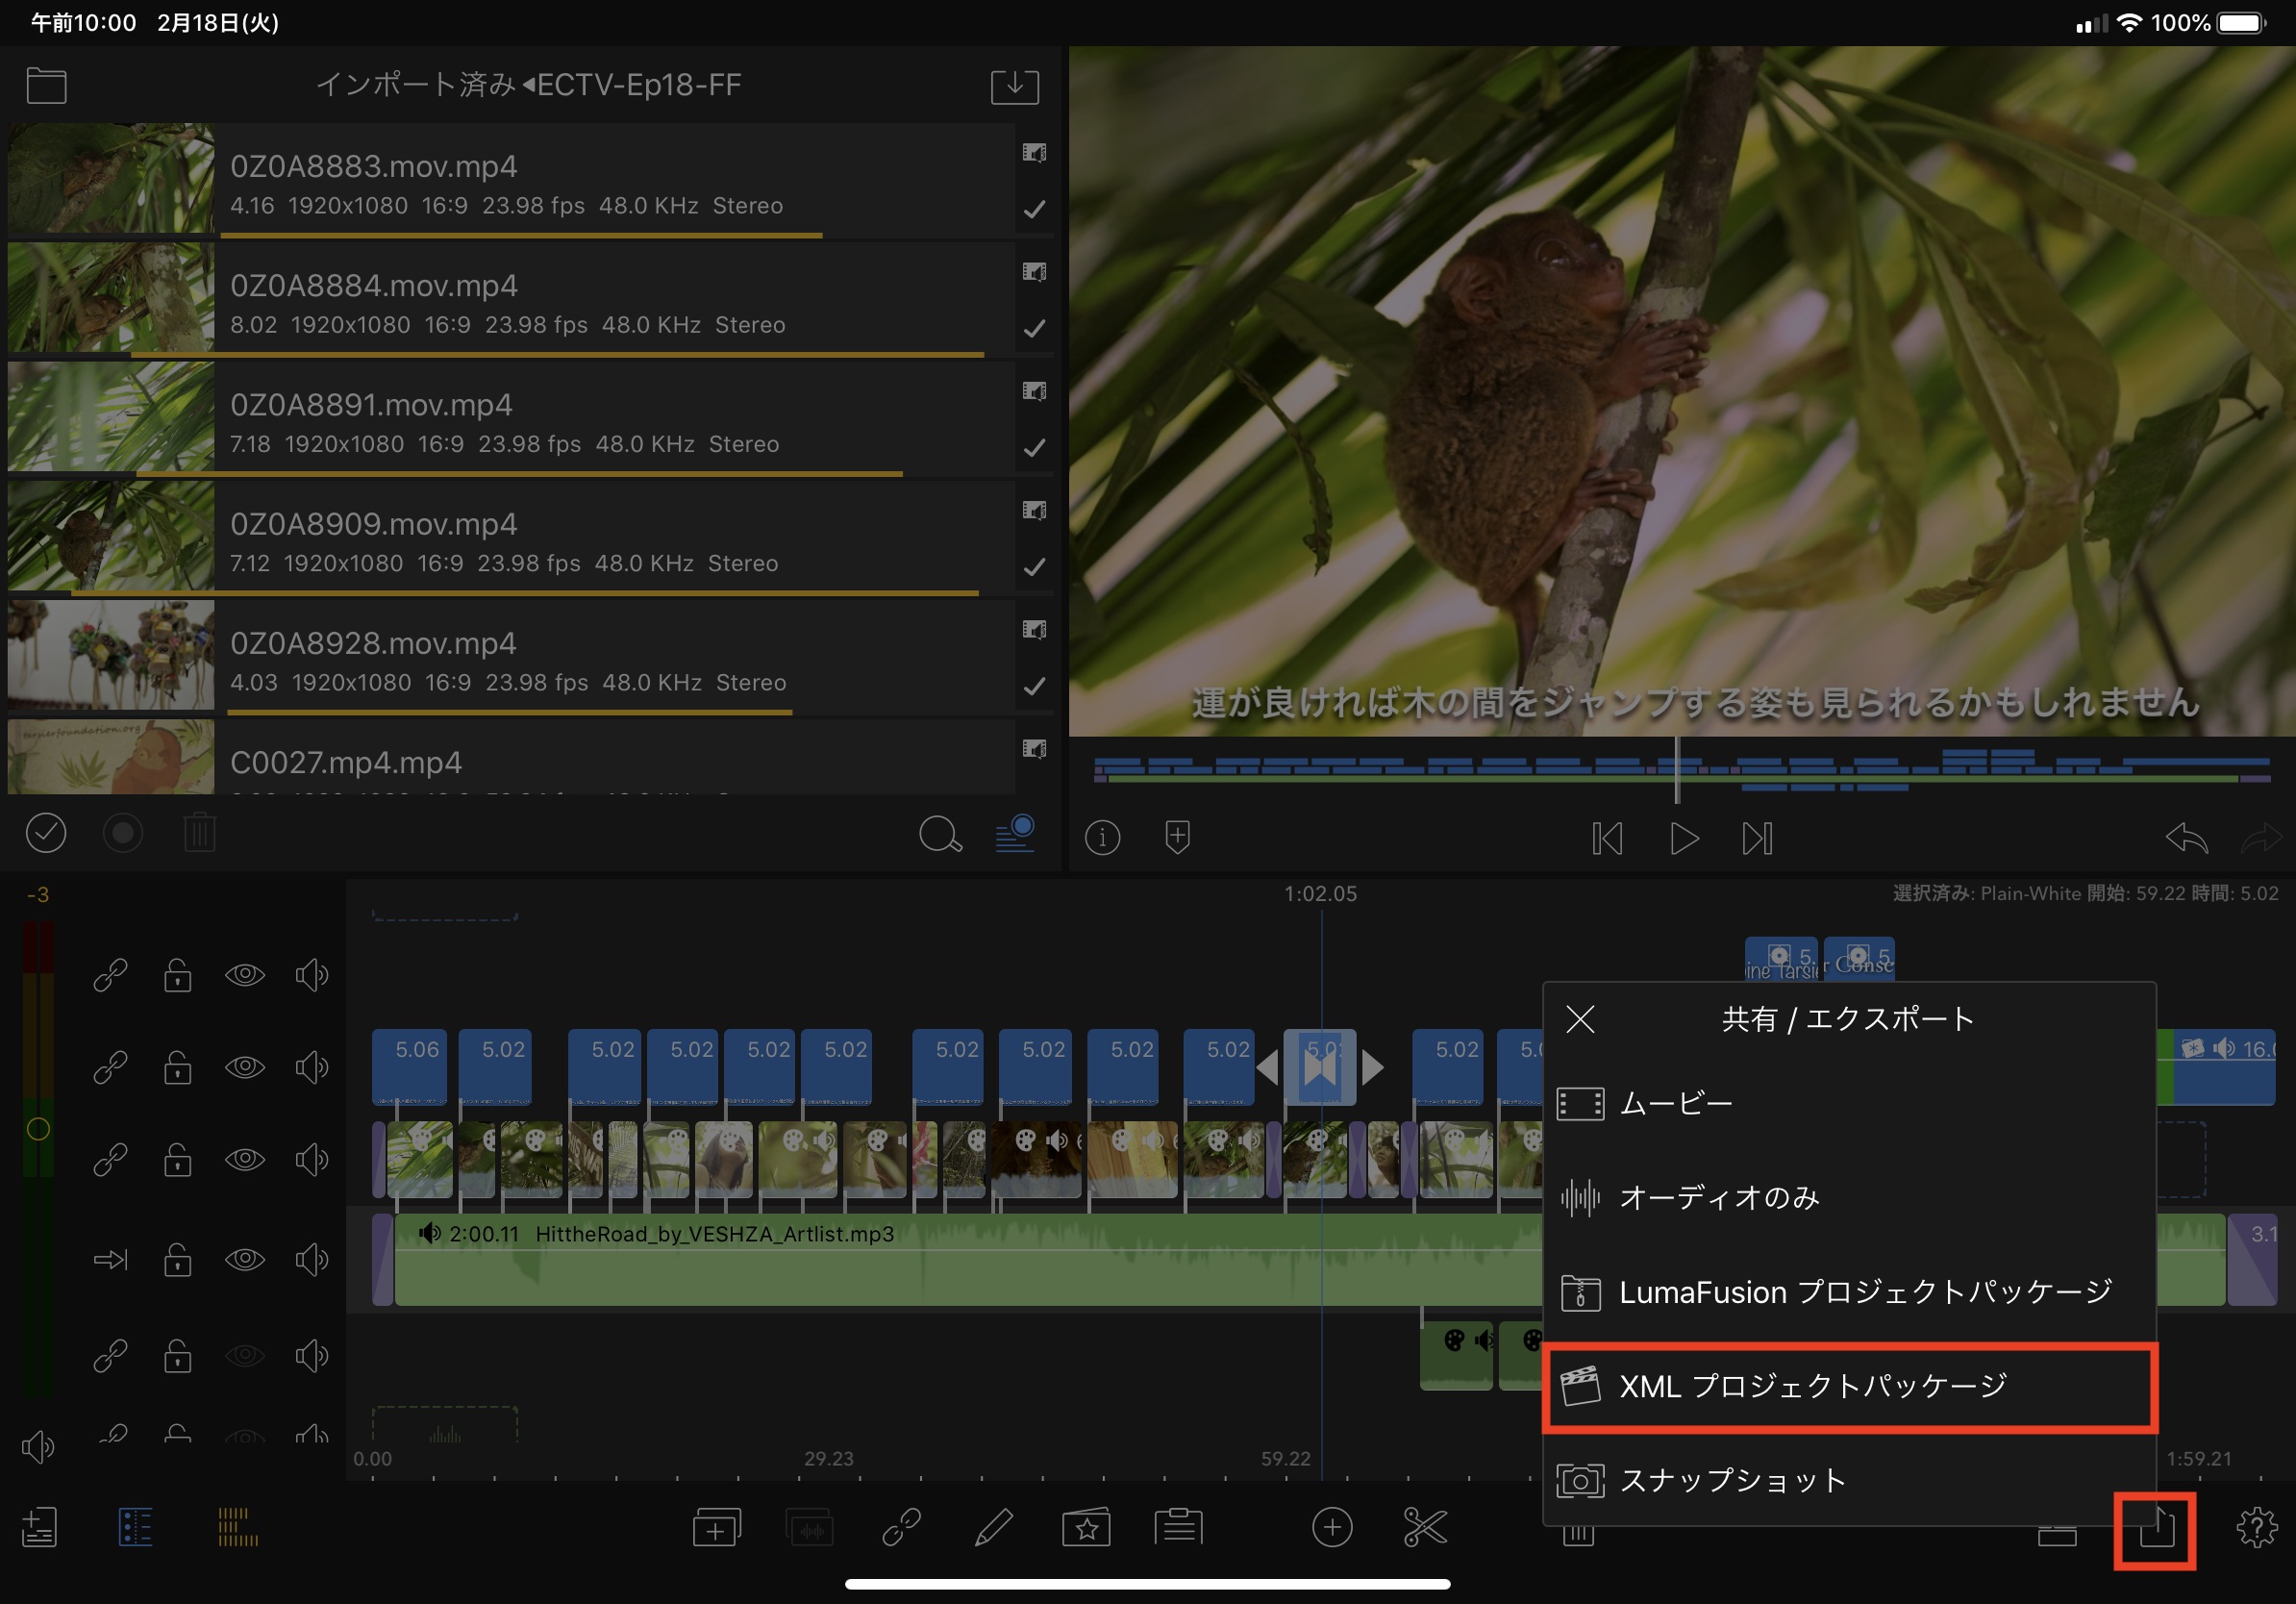
Task: Toggle visibility eye on first track
Action: click(245, 975)
